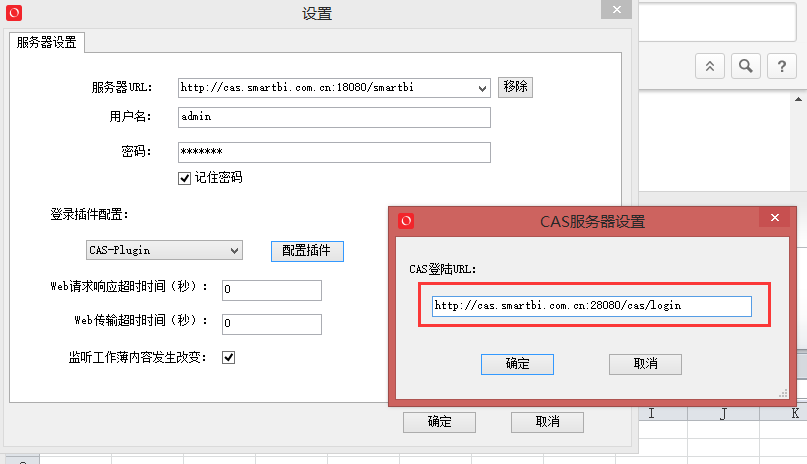This screenshot has height=464, width=807.
Task: Open the CAS-Plugin login plugin dropdown
Action: coord(164,250)
